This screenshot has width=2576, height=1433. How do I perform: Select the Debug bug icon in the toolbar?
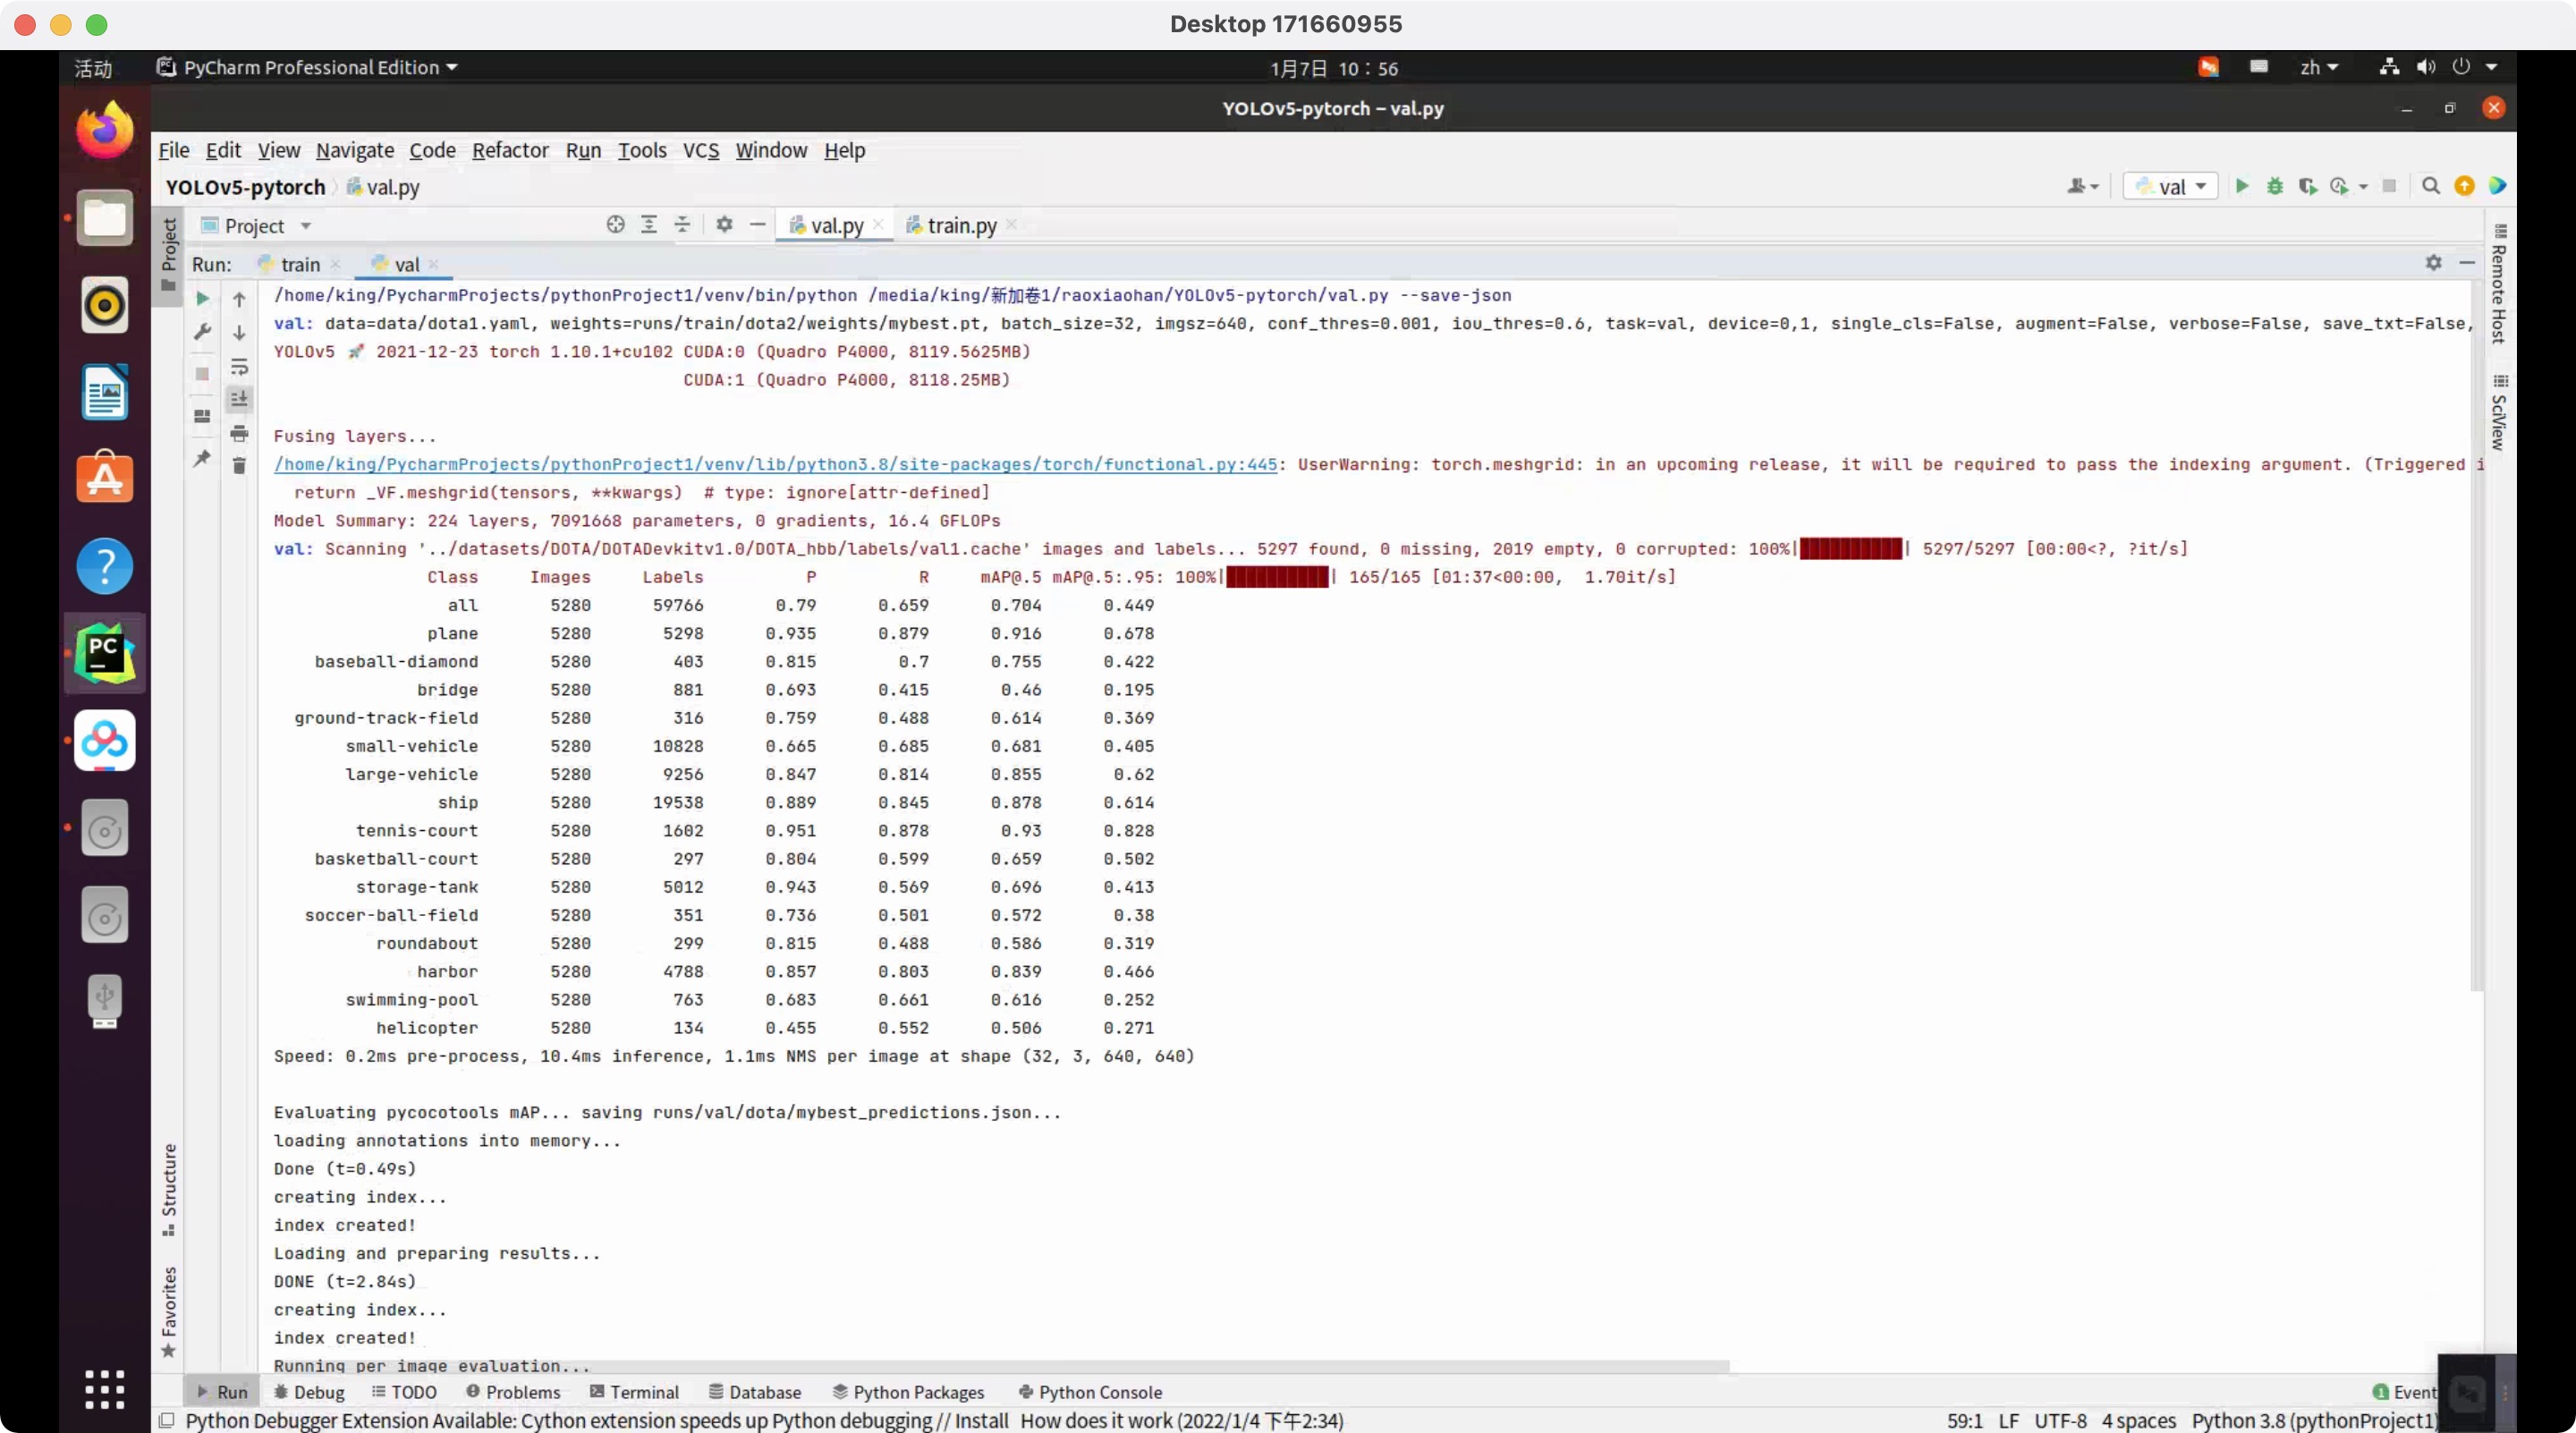coord(2275,186)
